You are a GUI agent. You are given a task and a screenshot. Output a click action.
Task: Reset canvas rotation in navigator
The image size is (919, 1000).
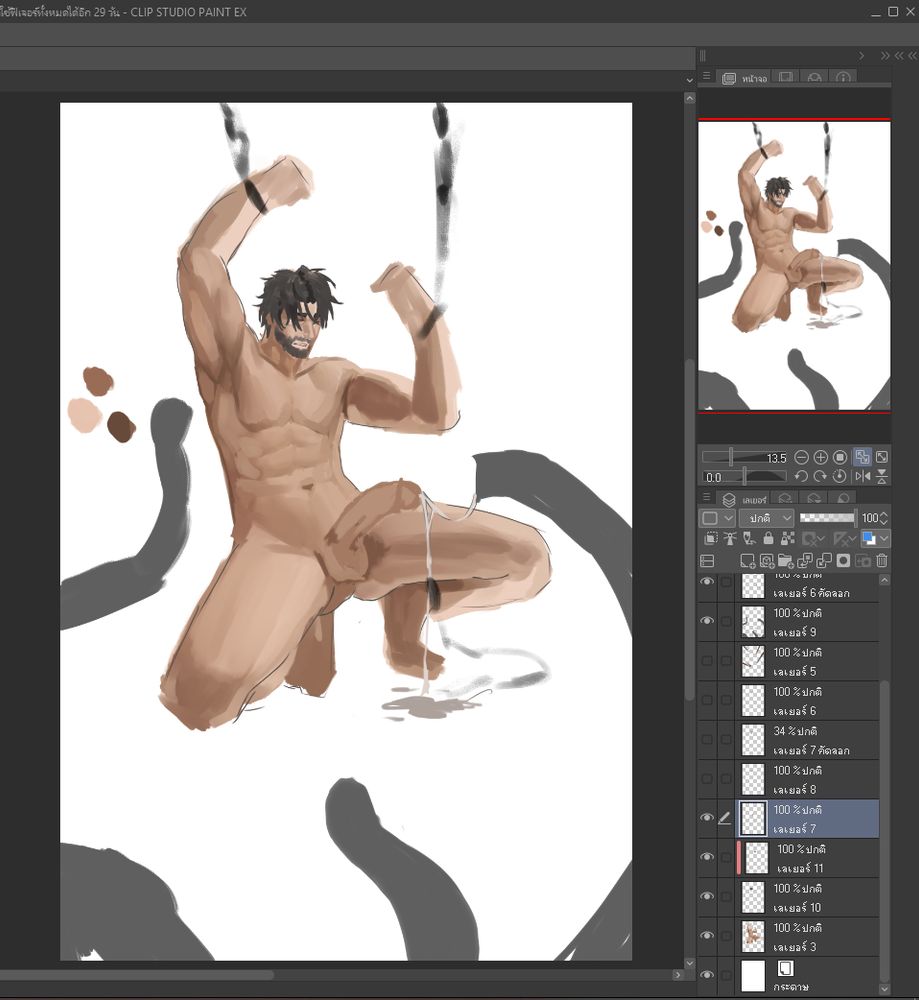[839, 476]
